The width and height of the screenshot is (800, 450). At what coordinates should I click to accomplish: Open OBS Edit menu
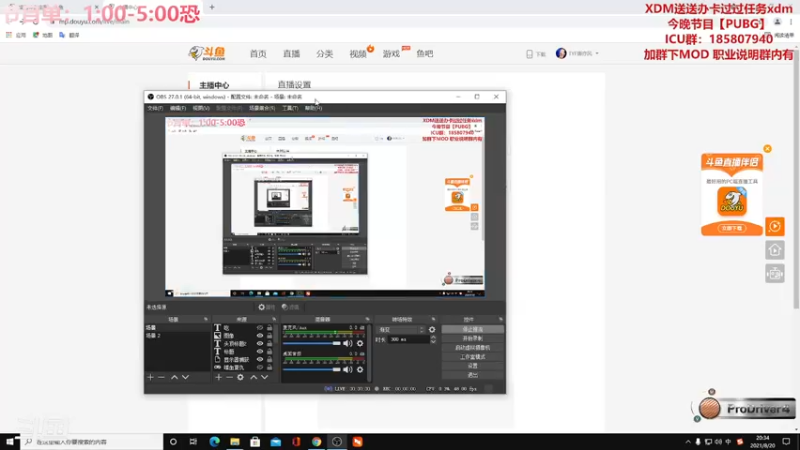coord(178,108)
